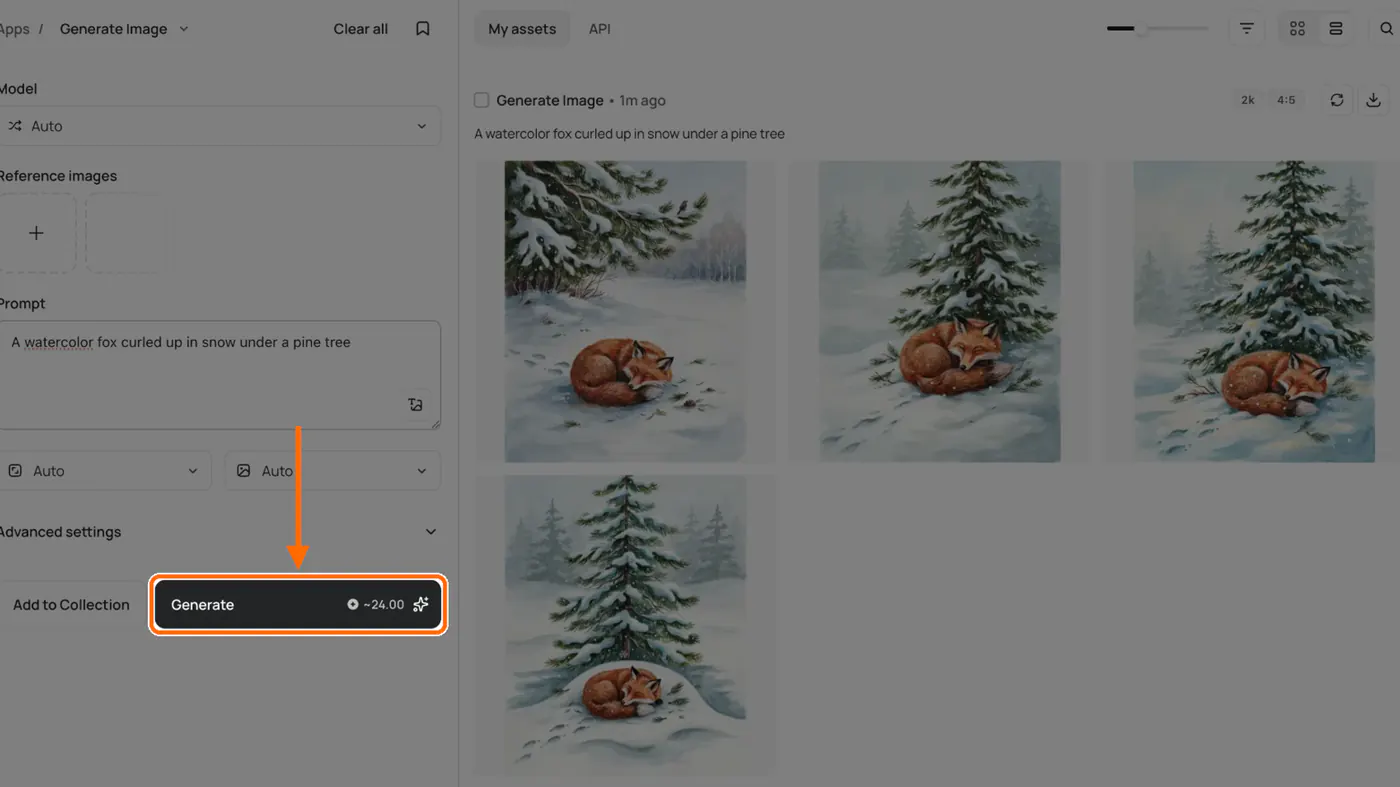The image size is (1400, 787).
Task: Click the 2k resolution tag
Action: tap(1248, 100)
